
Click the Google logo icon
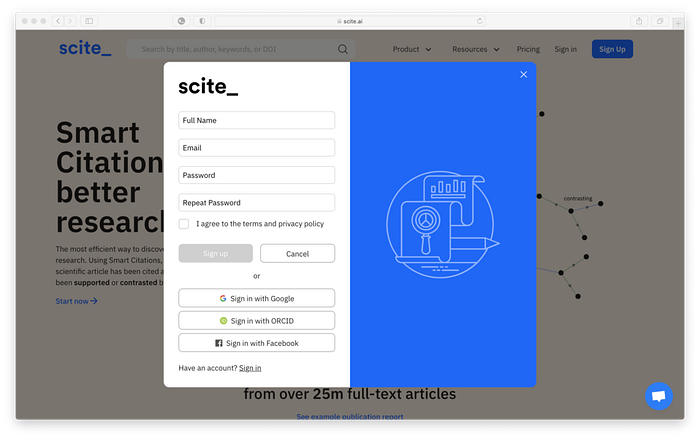pos(223,298)
